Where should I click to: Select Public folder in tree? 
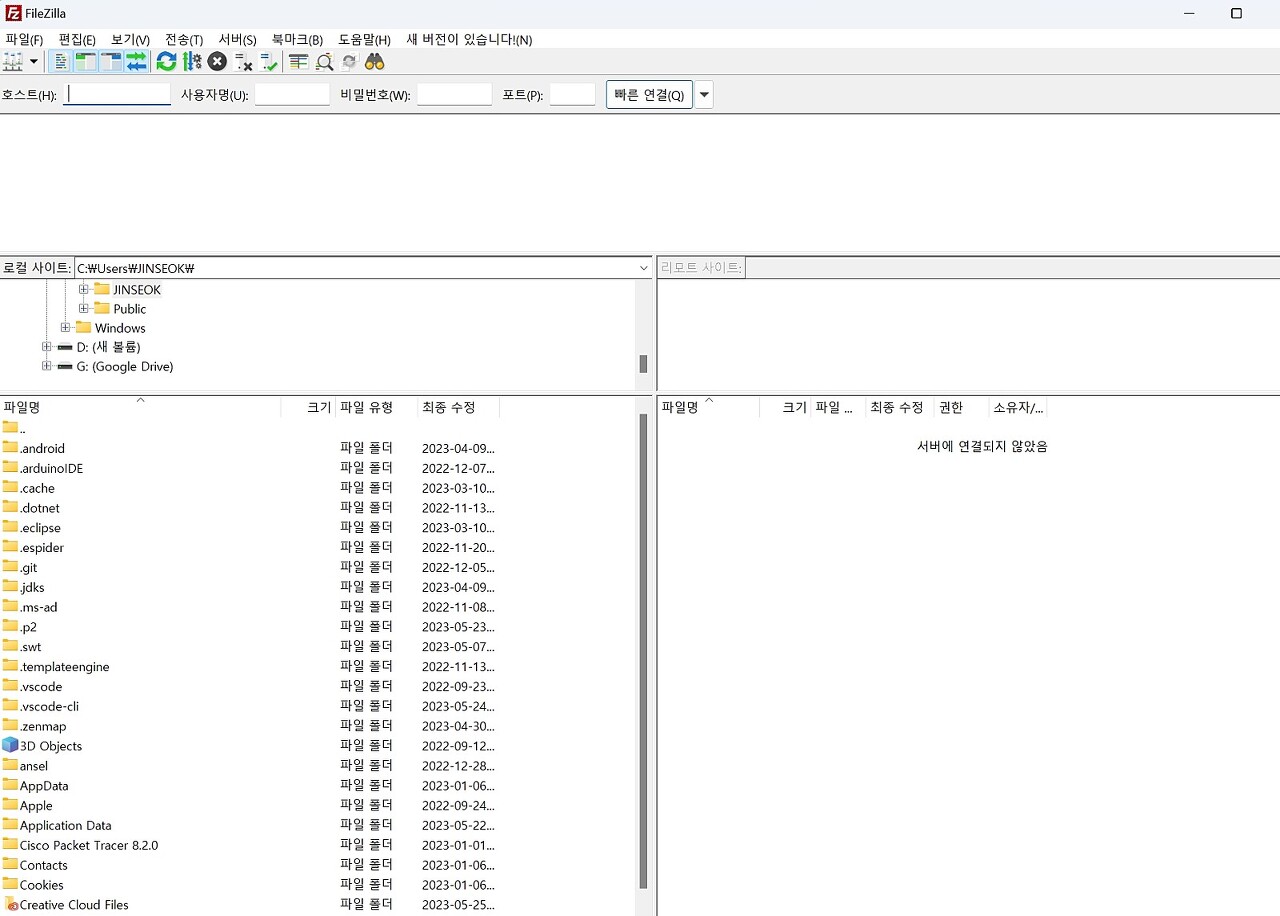[129, 309]
